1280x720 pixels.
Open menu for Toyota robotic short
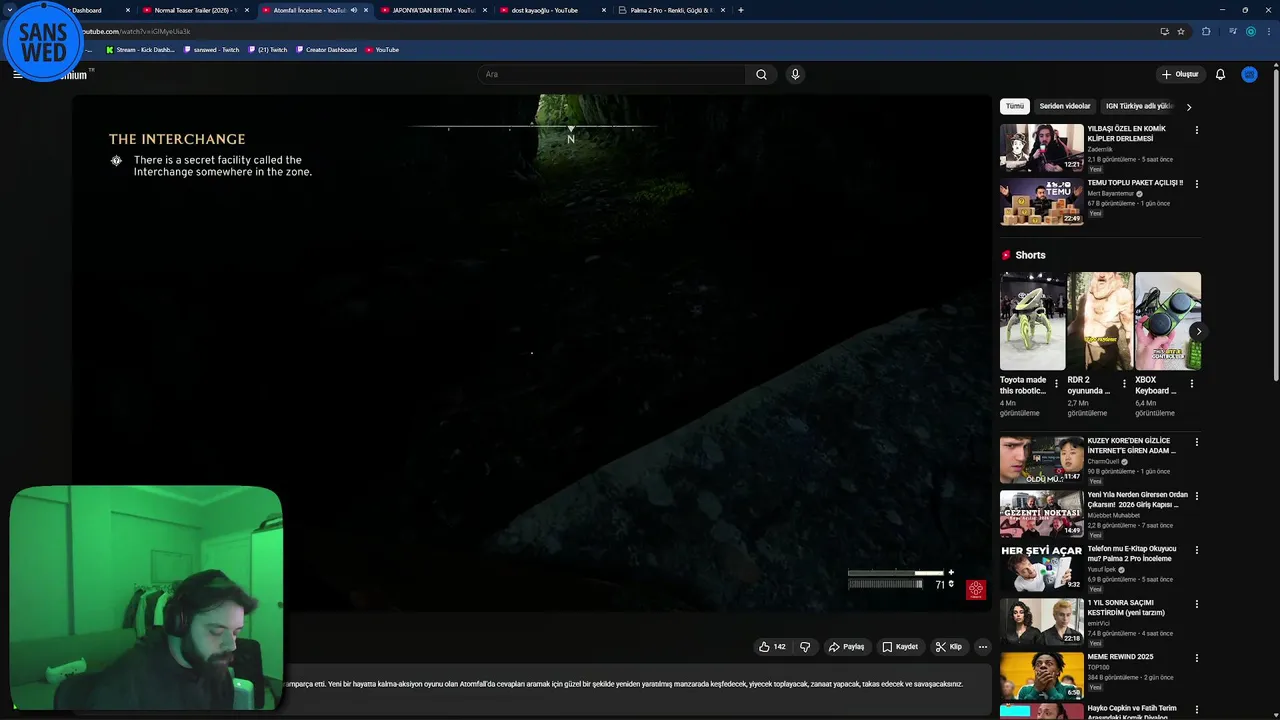(1056, 384)
